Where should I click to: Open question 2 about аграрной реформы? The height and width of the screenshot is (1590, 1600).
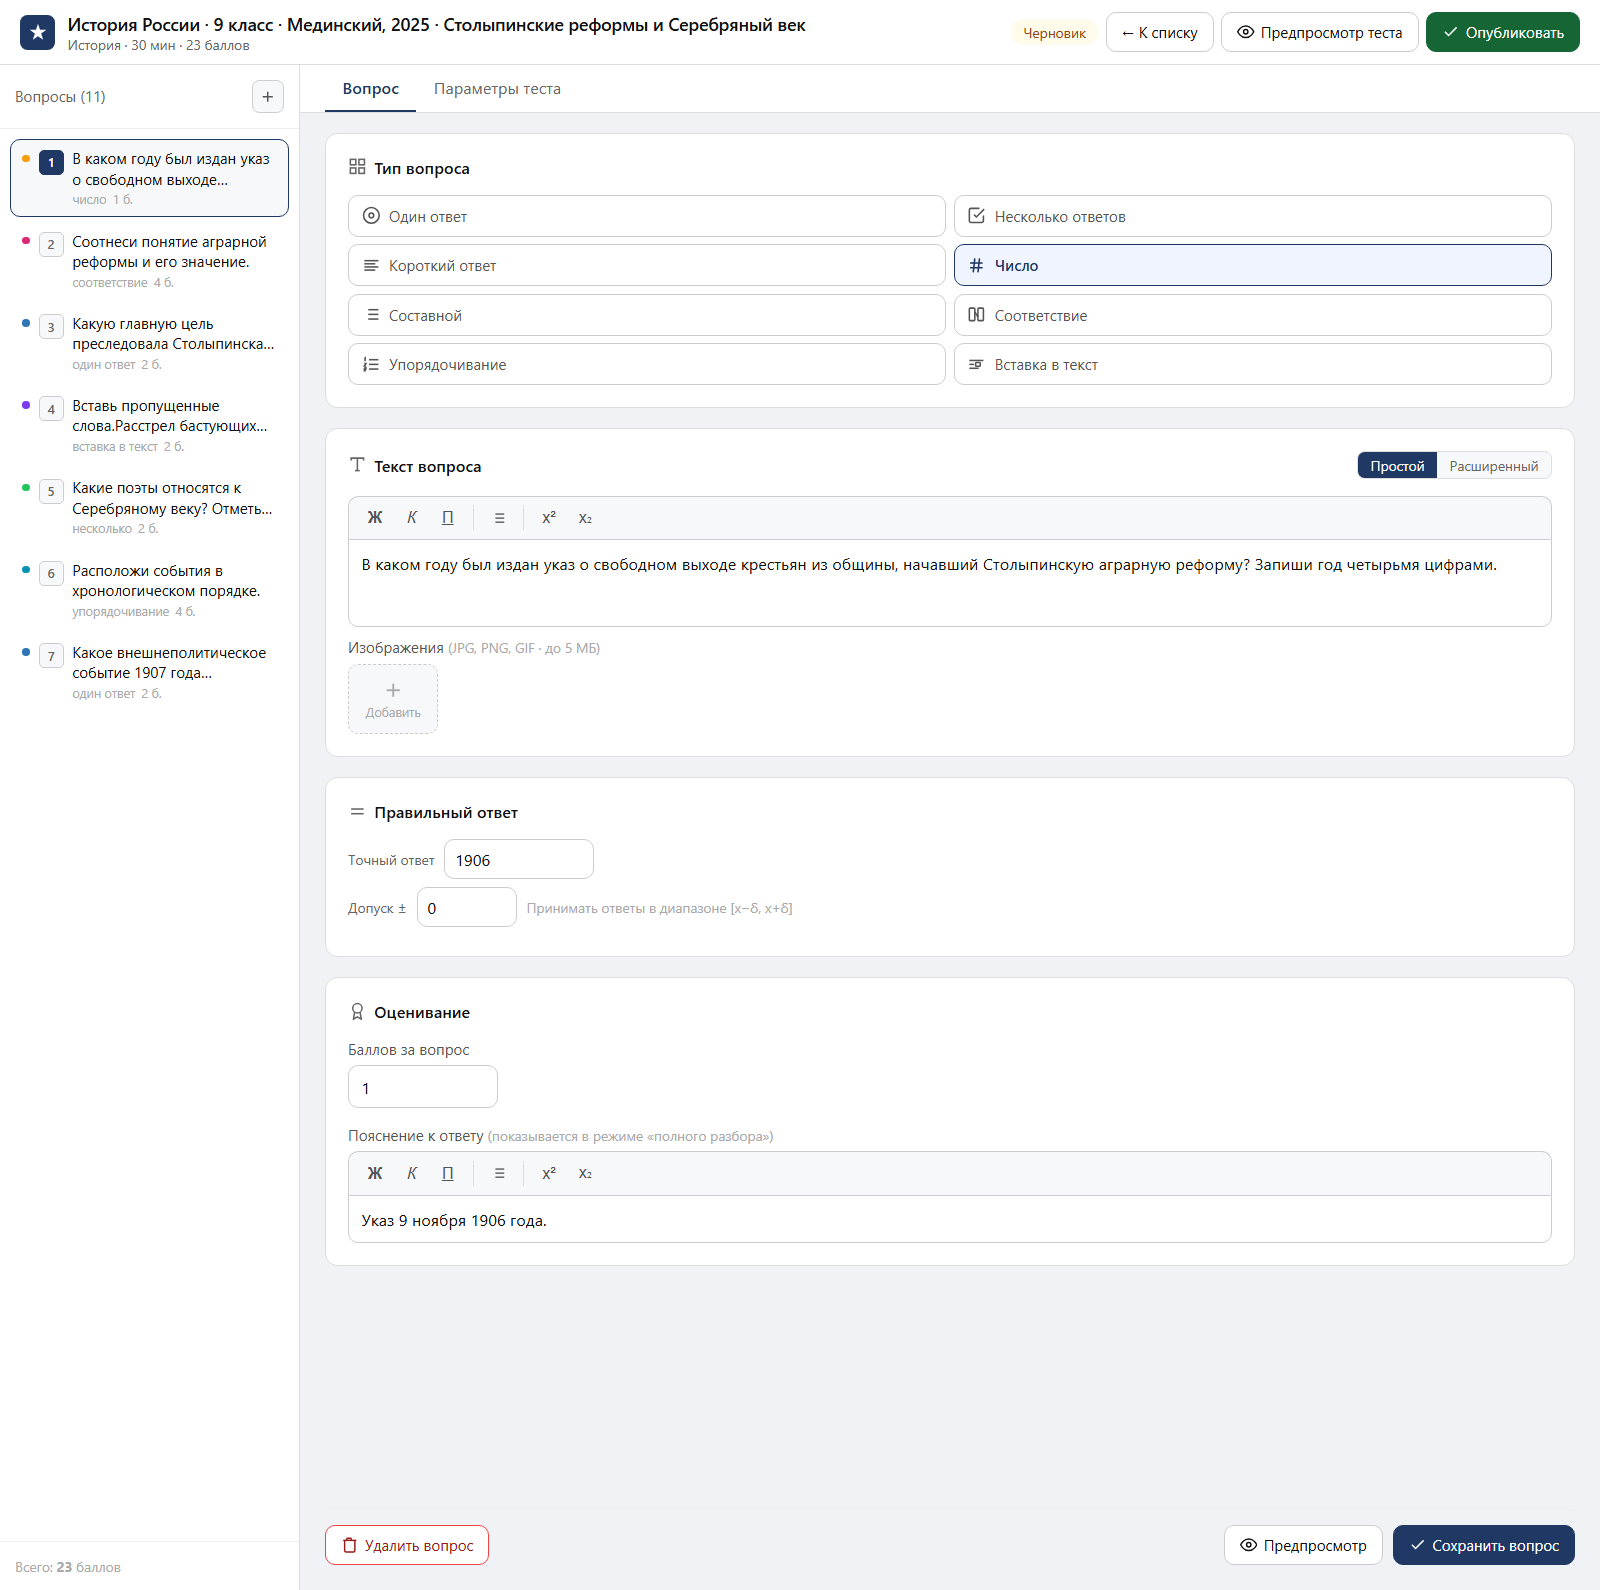(149, 260)
